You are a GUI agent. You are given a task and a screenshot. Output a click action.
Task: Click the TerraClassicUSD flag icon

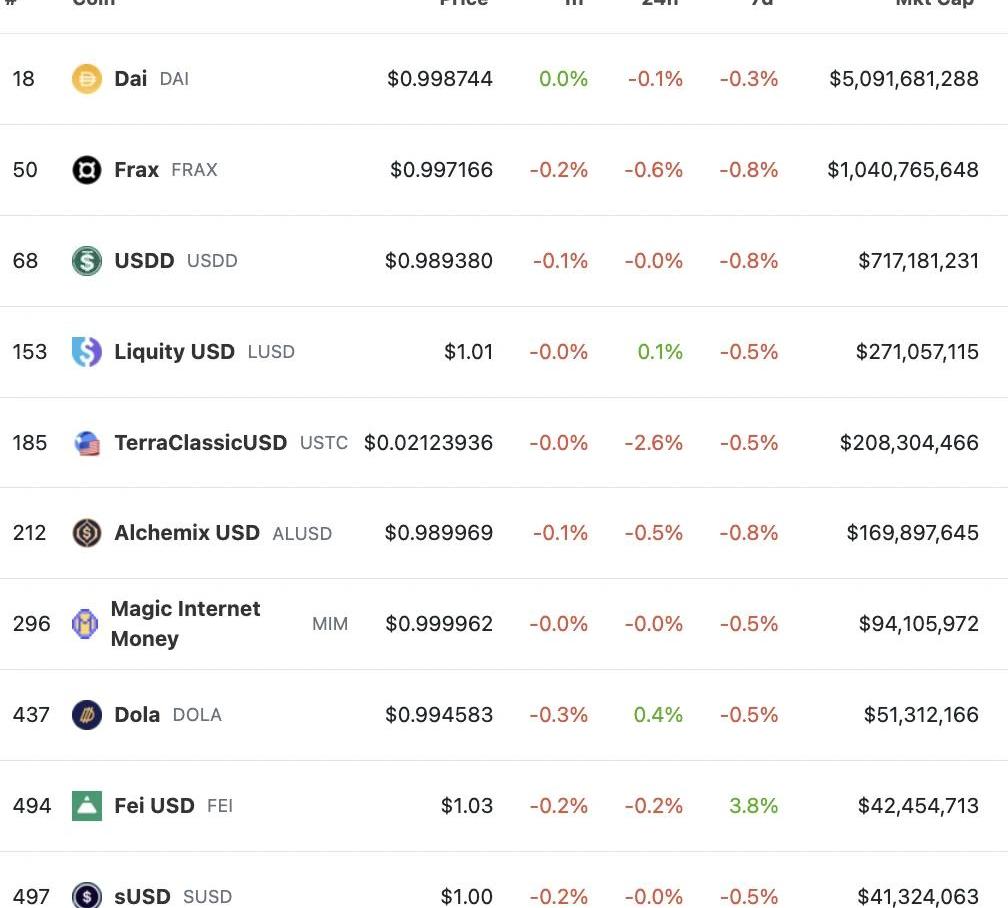[x=87, y=443]
